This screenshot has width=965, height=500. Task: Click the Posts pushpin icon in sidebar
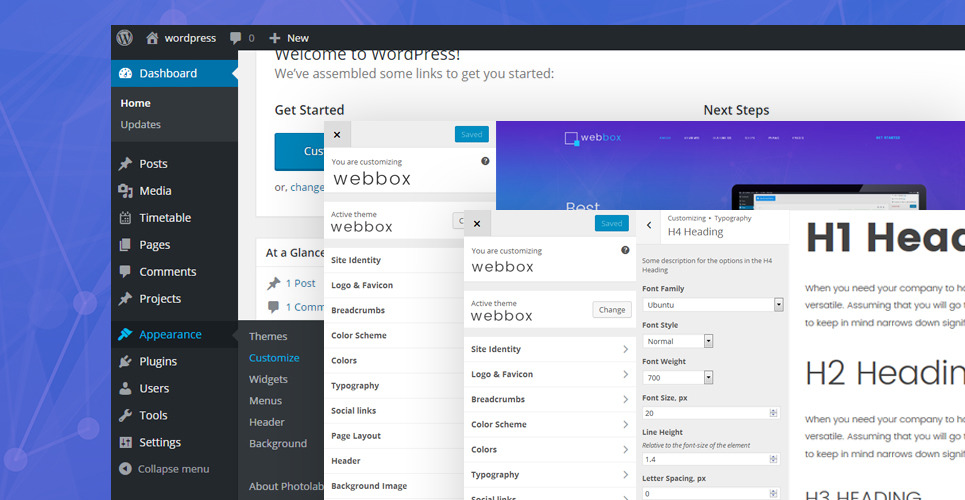[x=125, y=164]
